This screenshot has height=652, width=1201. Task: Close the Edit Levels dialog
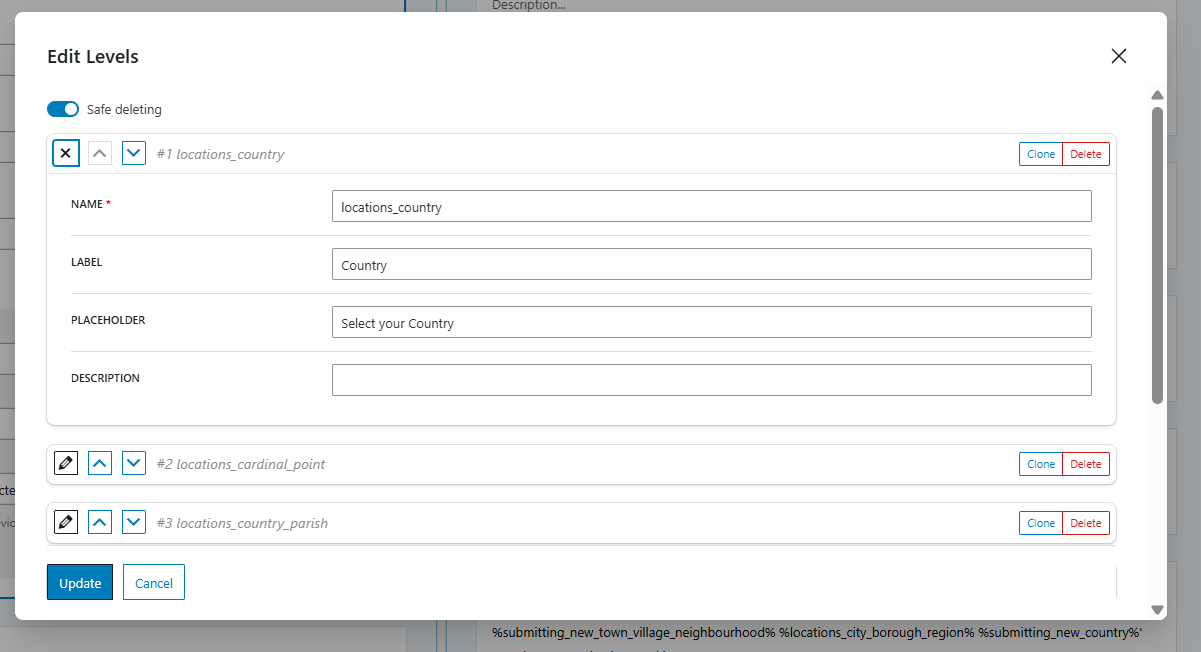point(1118,56)
